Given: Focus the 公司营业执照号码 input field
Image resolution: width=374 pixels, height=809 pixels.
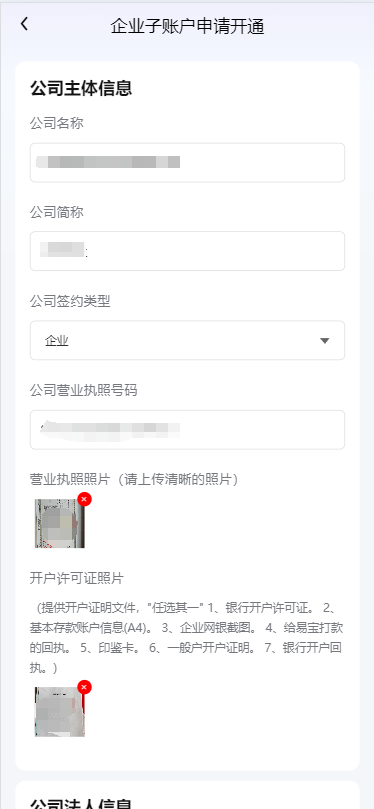Looking at the screenshot, I should (187, 430).
